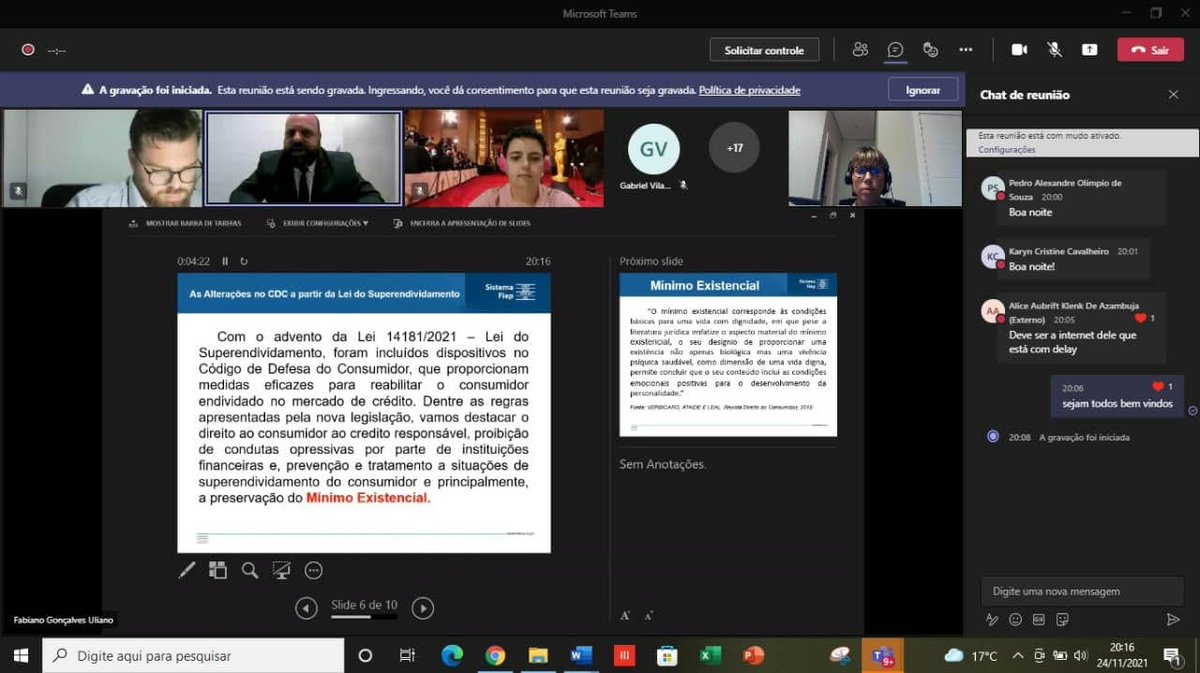Dismiss recording notice with 'Ignorar'
The image size is (1200, 673).
click(x=923, y=90)
